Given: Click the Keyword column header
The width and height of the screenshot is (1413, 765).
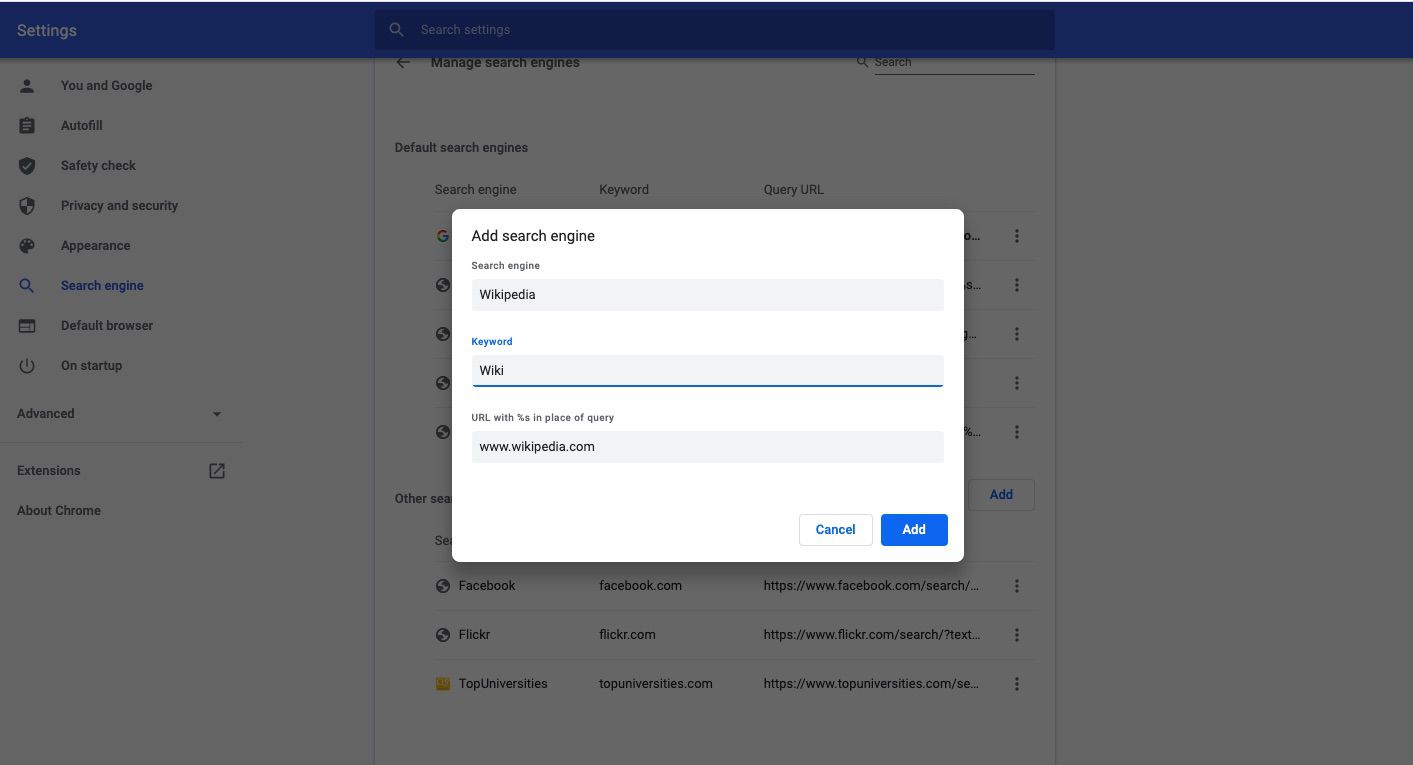Looking at the screenshot, I should 624,190.
